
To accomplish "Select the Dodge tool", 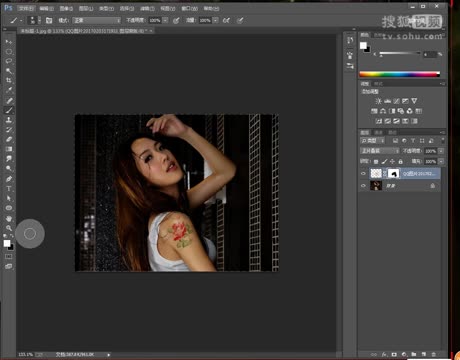I will pos(9,168).
